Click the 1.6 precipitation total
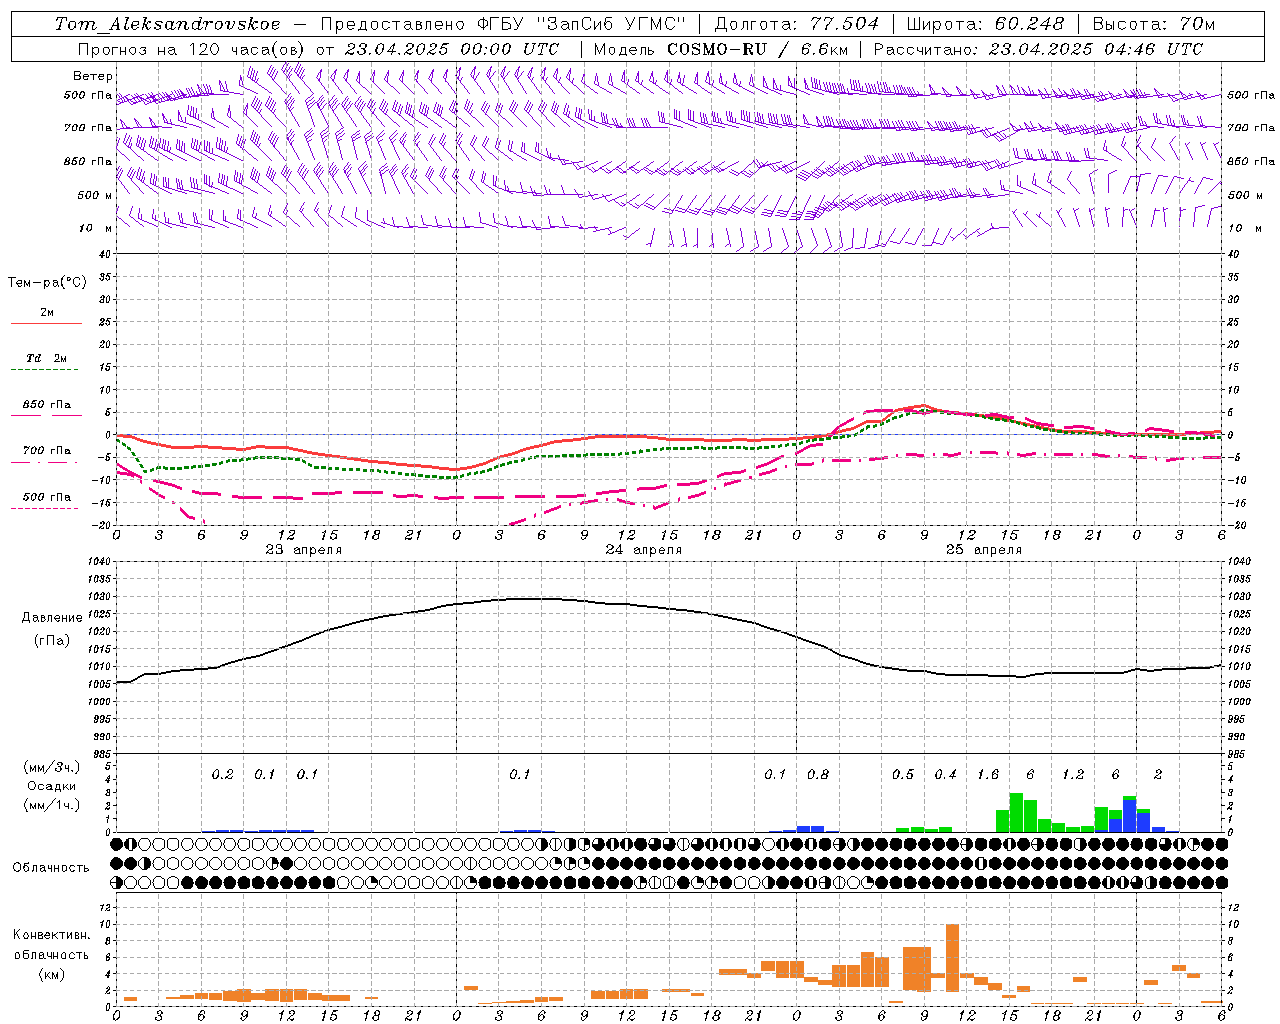Viewport: 1280px width, 1024px height. [987, 774]
